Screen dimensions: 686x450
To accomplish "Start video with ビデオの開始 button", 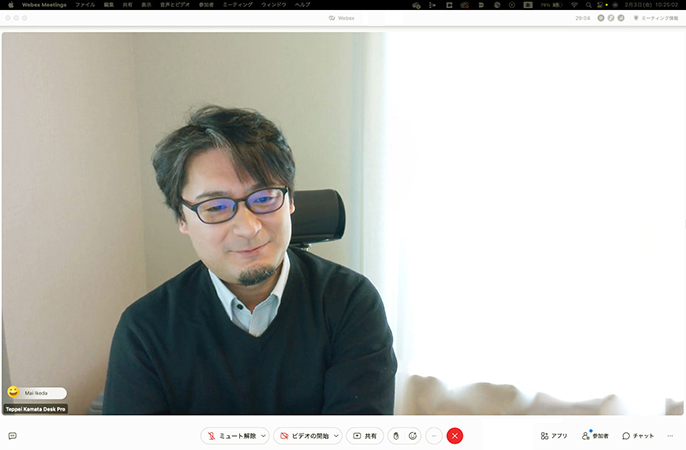I will (x=303, y=436).
